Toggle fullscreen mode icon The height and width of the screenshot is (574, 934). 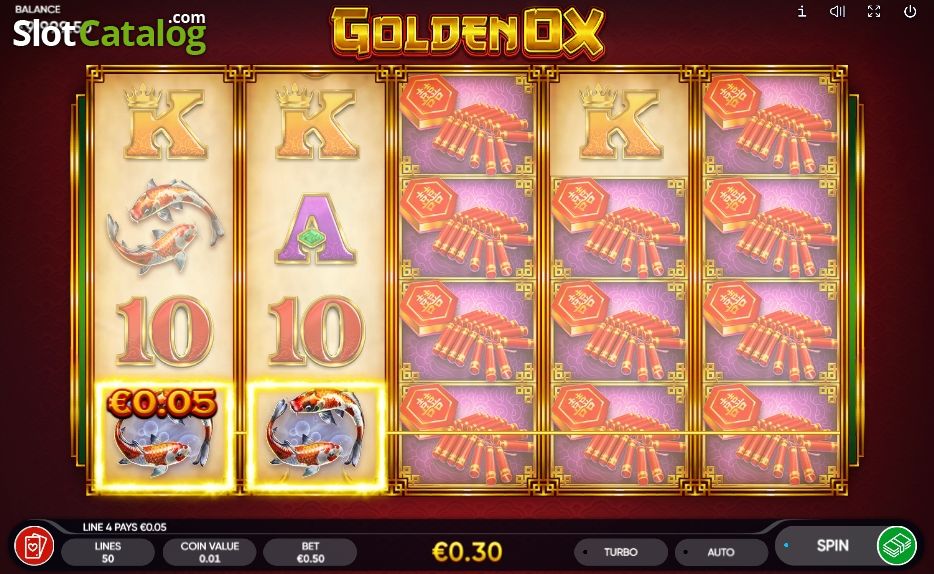coord(874,11)
